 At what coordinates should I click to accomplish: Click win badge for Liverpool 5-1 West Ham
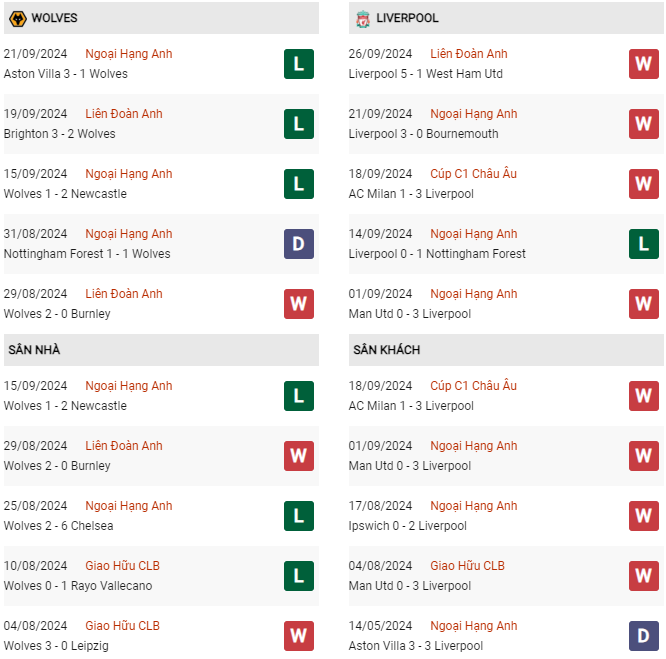point(643,64)
